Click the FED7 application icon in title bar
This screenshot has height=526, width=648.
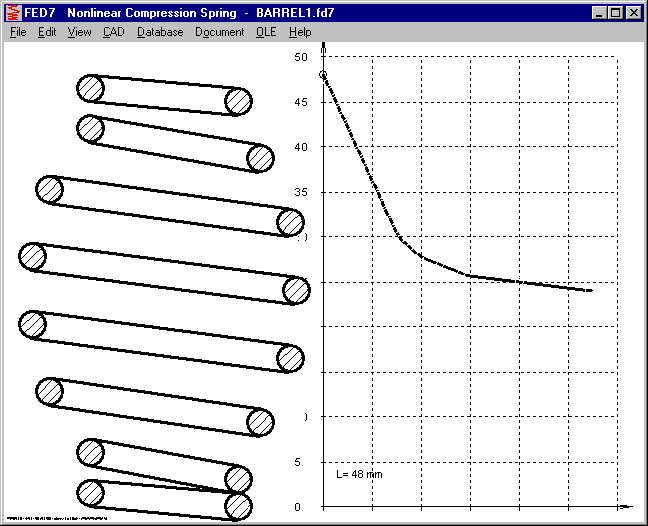click(x=13, y=13)
